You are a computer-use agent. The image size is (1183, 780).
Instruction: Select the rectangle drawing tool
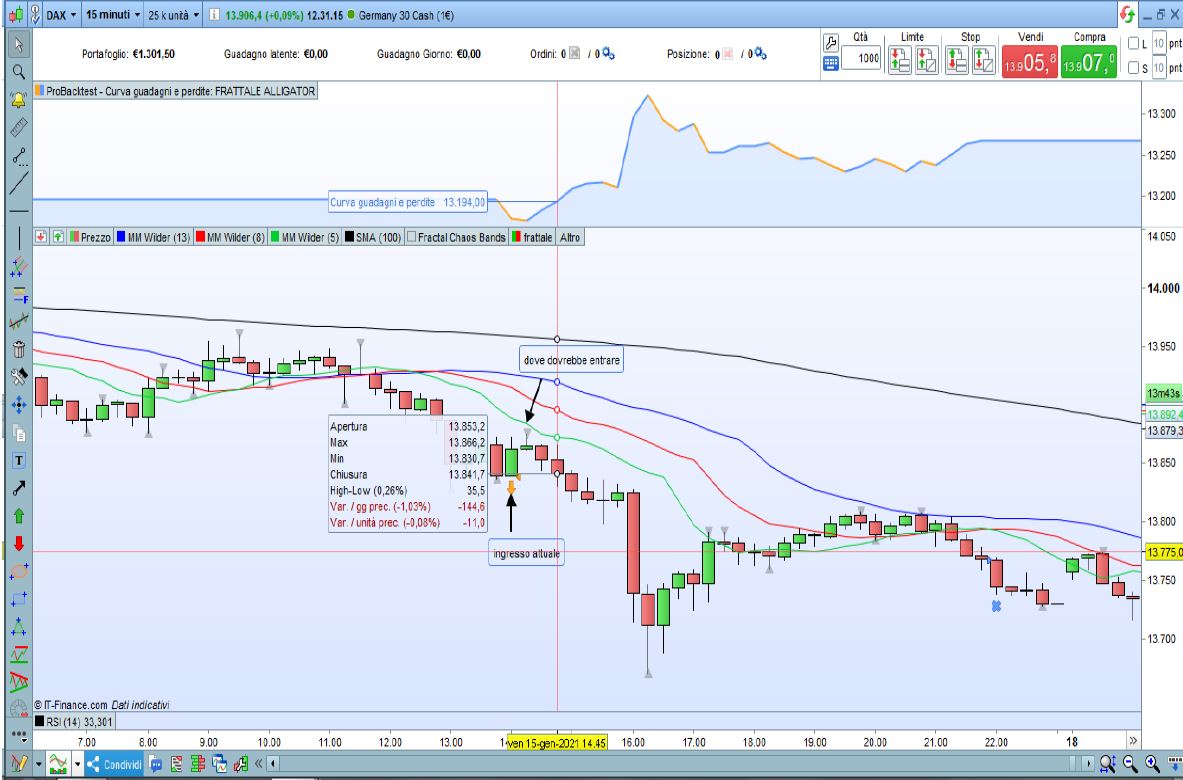point(19,600)
